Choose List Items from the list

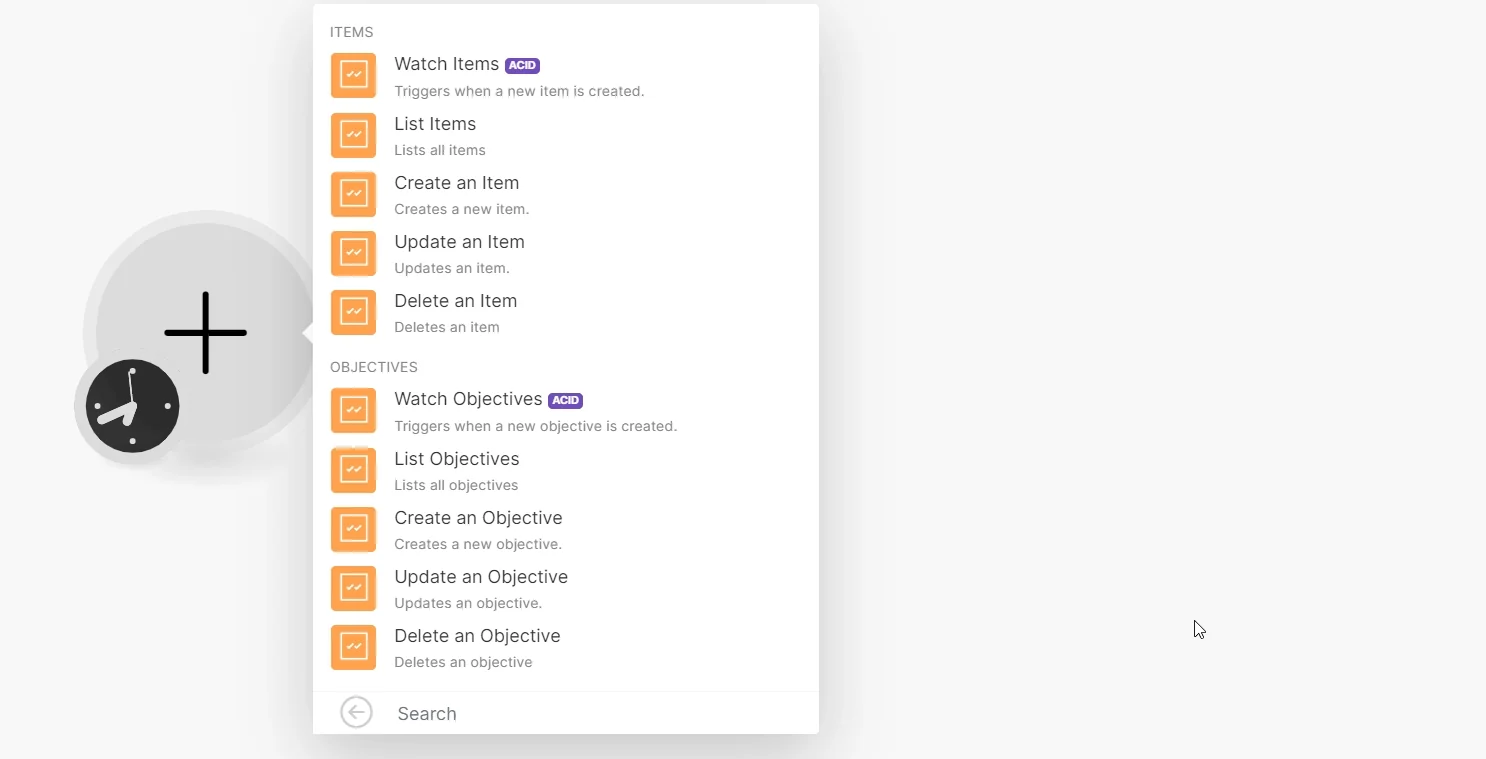pyautogui.click(x=566, y=136)
